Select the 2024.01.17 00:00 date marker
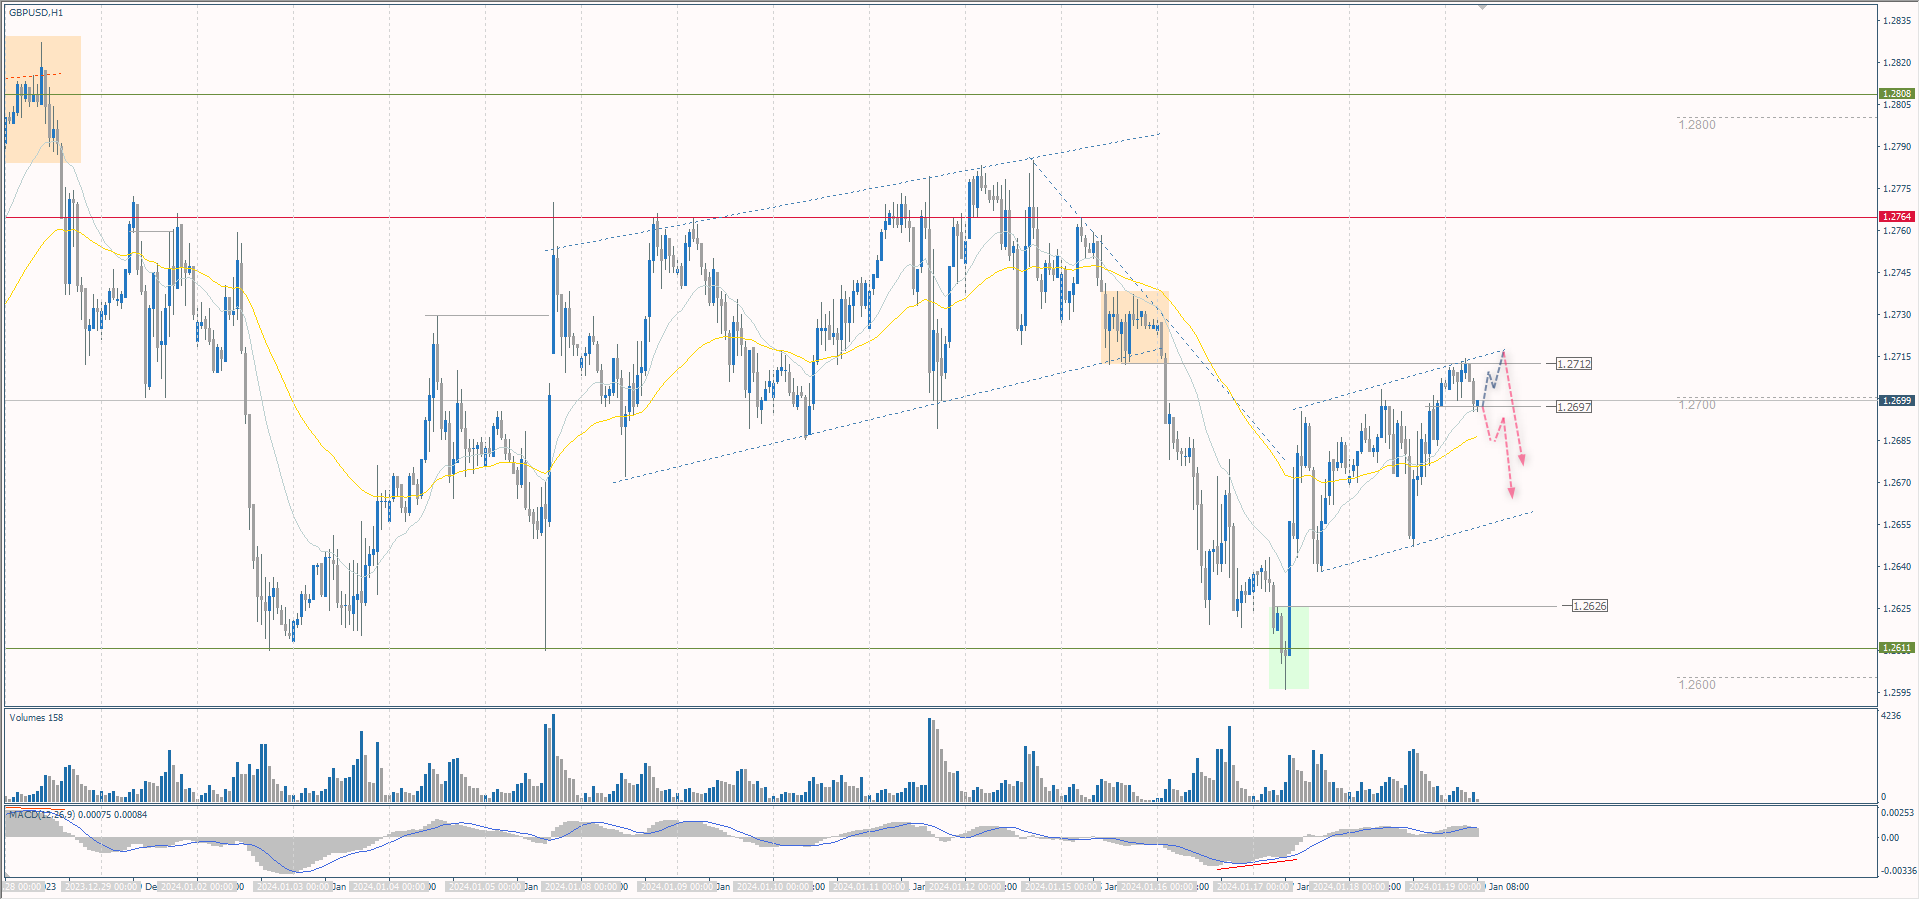This screenshot has width=1920, height=900. click(1253, 887)
